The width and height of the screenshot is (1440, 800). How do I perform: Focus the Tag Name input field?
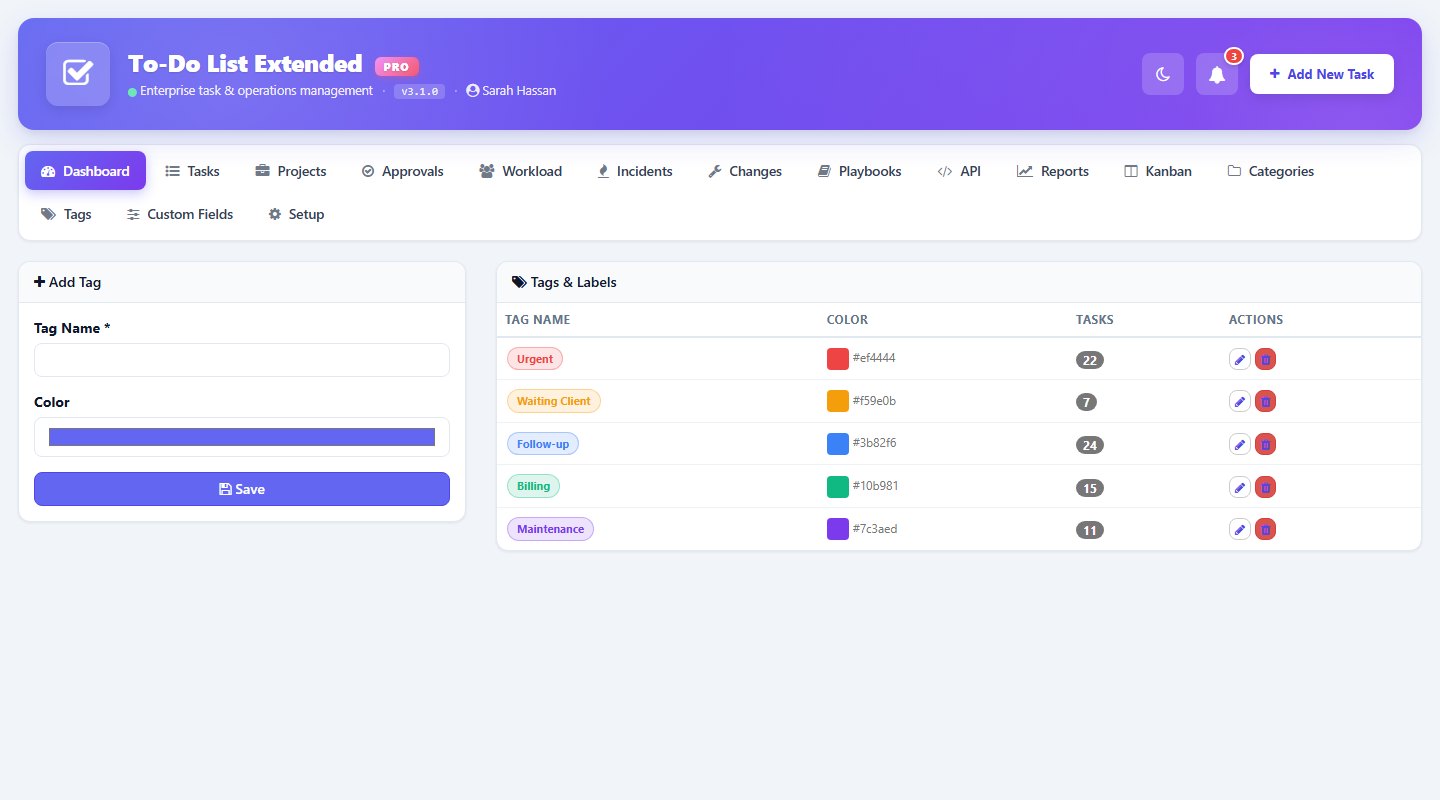[x=242, y=360]
